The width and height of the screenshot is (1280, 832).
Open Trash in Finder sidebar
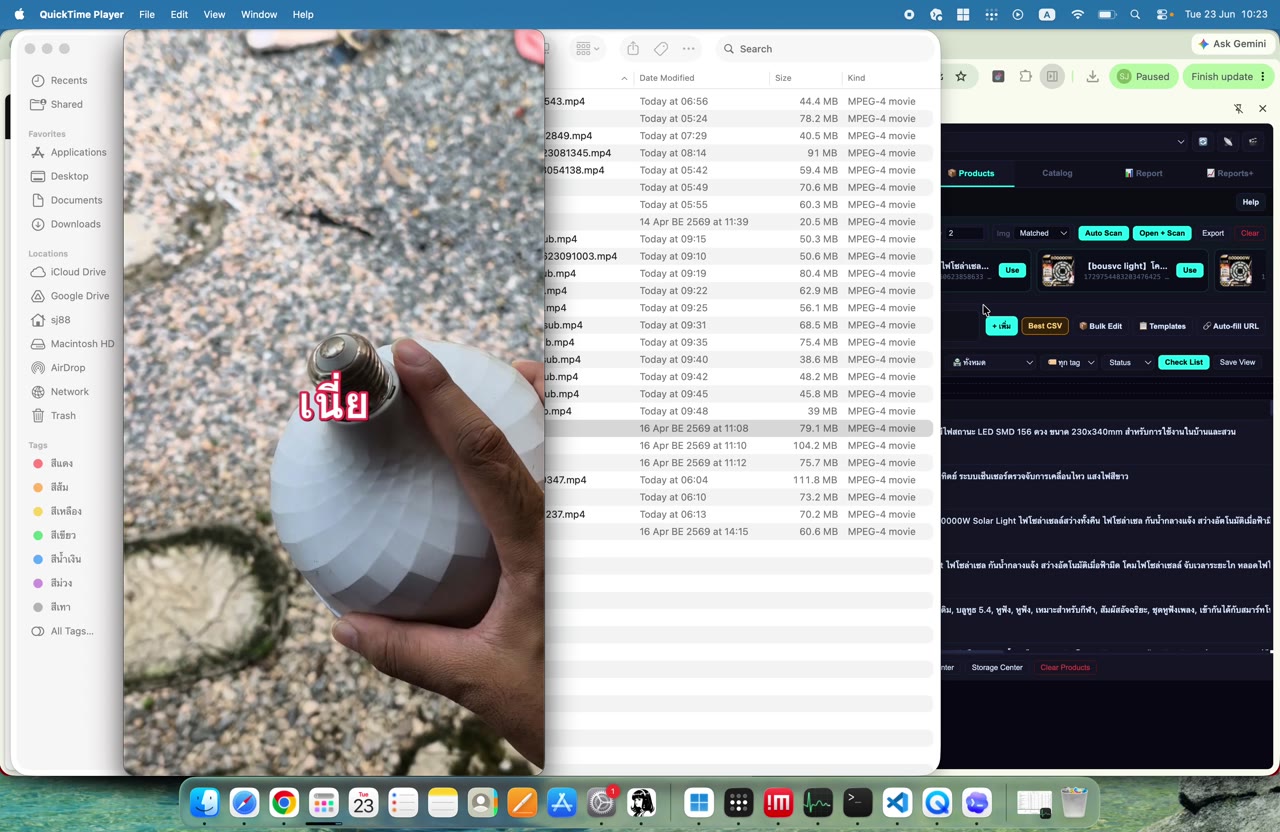pyautogui.click(x=63, y=416)
